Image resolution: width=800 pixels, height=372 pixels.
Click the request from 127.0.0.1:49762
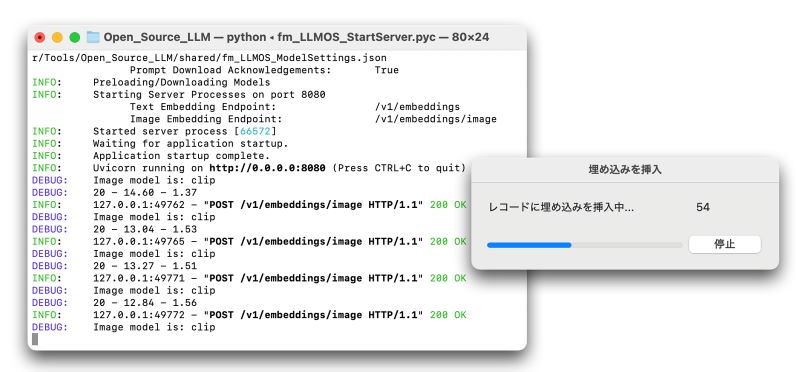coord(280,205)
